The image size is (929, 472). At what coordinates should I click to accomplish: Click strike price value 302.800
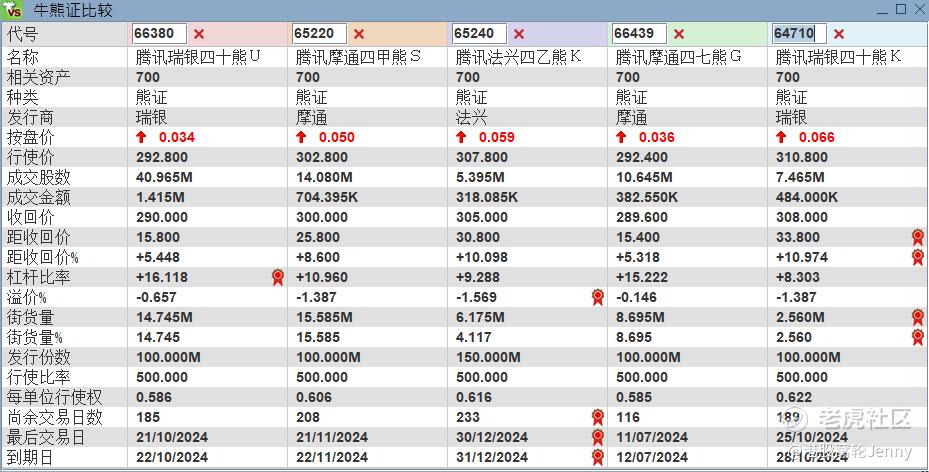coord(322,158)
